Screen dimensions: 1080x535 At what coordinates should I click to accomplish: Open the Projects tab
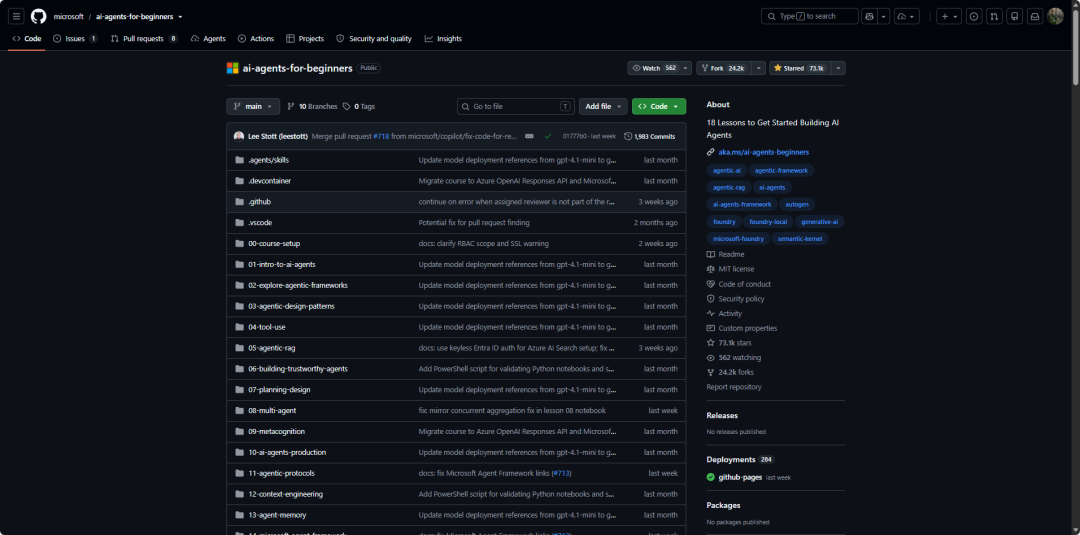305,39
